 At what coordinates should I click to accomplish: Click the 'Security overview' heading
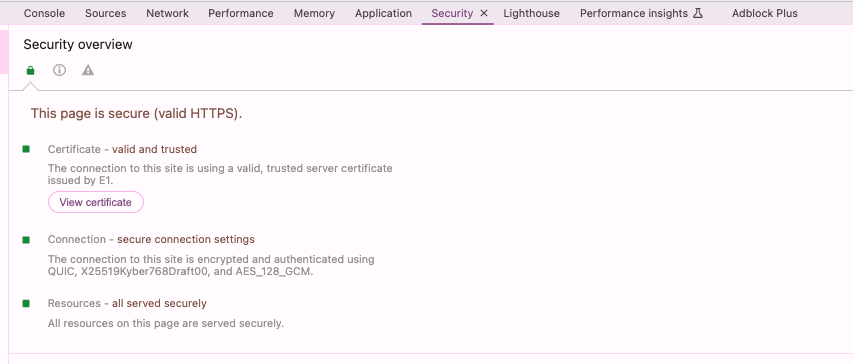point(78,45)
